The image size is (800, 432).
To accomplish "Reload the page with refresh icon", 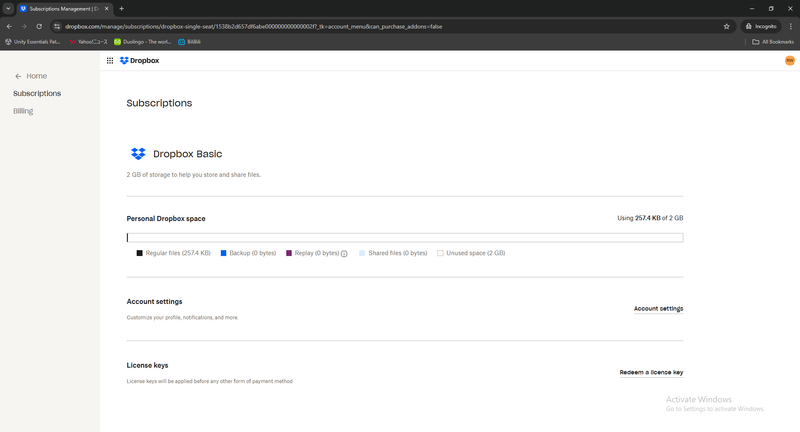I will tap(40, 26).
